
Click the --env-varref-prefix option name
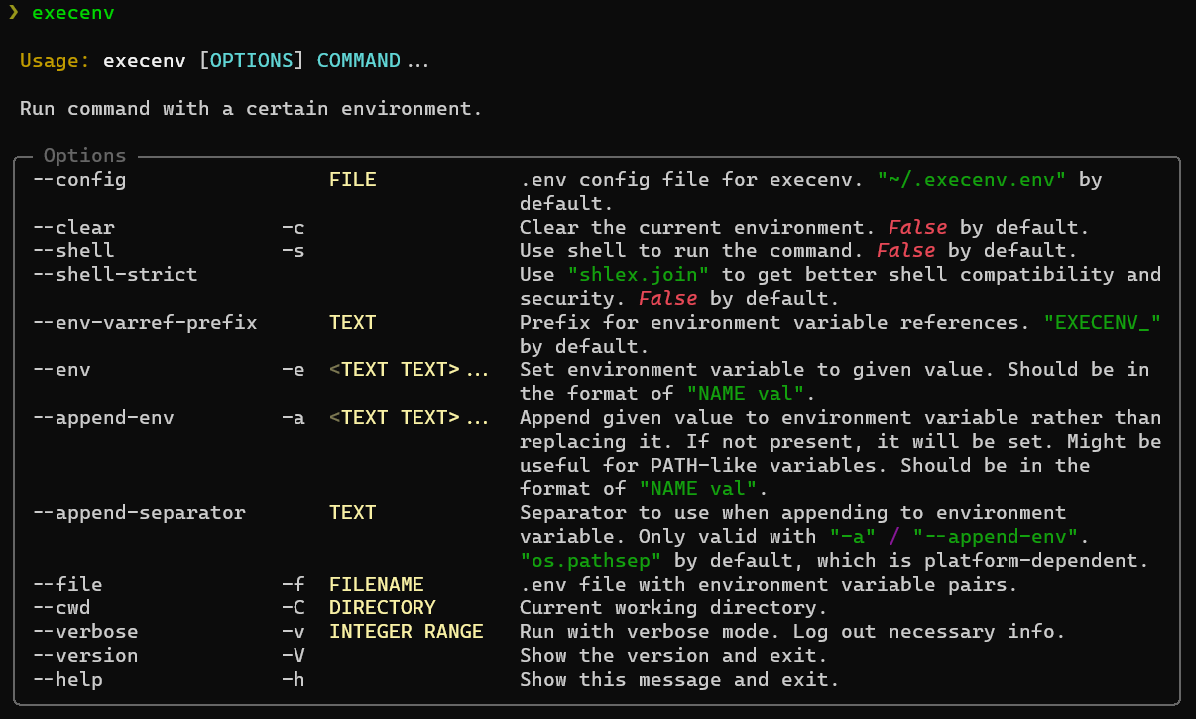(x=145, y=323)
